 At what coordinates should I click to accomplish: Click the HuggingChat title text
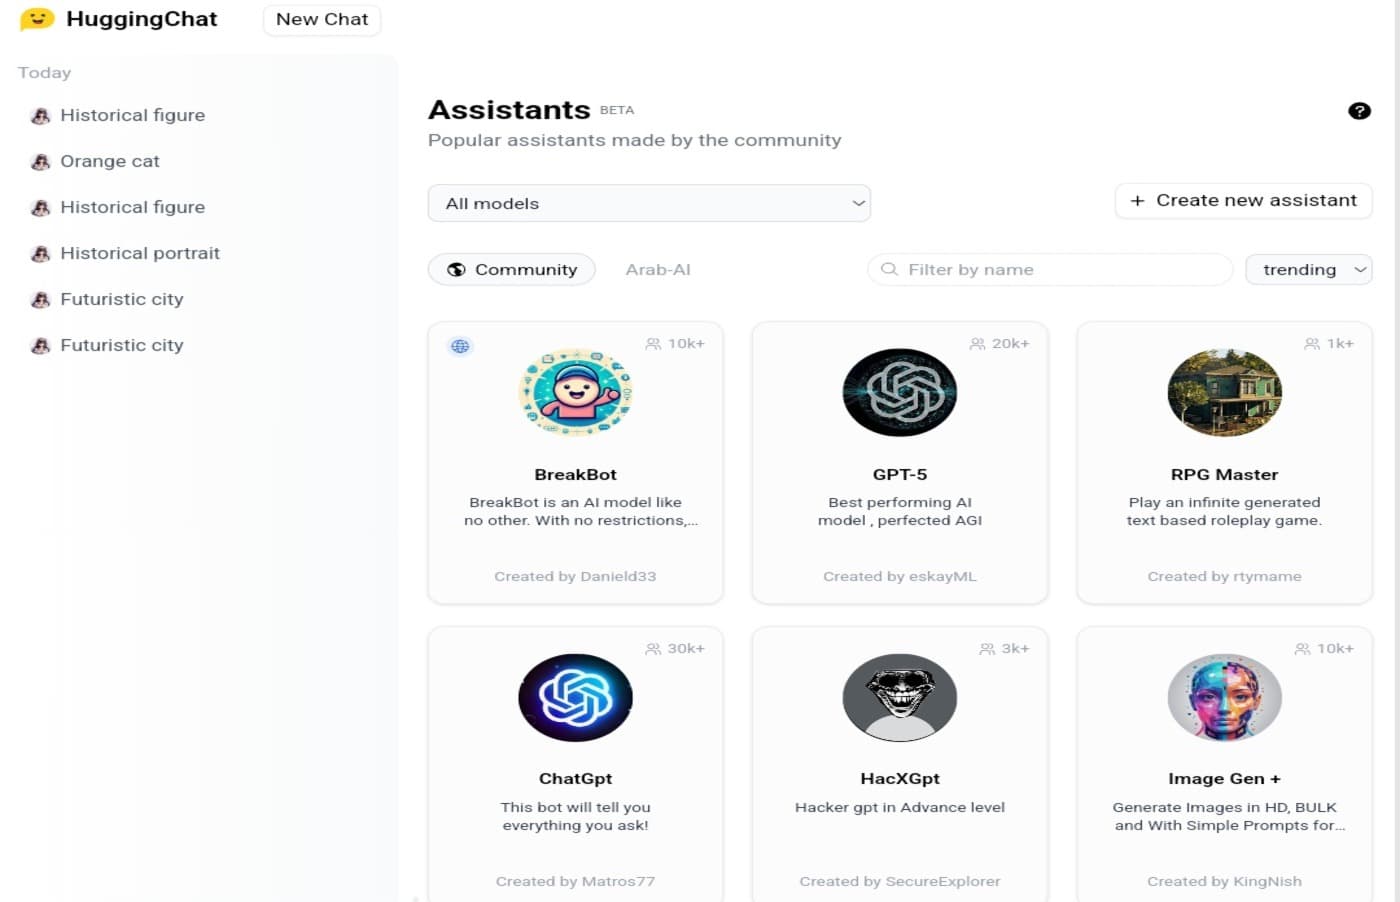141,19
